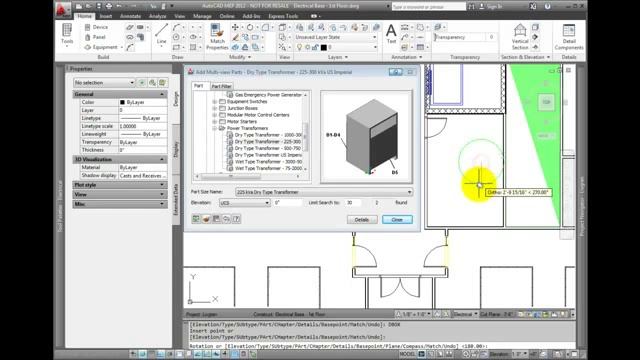The image size is (640, 360).
Task: Toggle MODEL space button in status bar
Action: (x=407, y=354)
